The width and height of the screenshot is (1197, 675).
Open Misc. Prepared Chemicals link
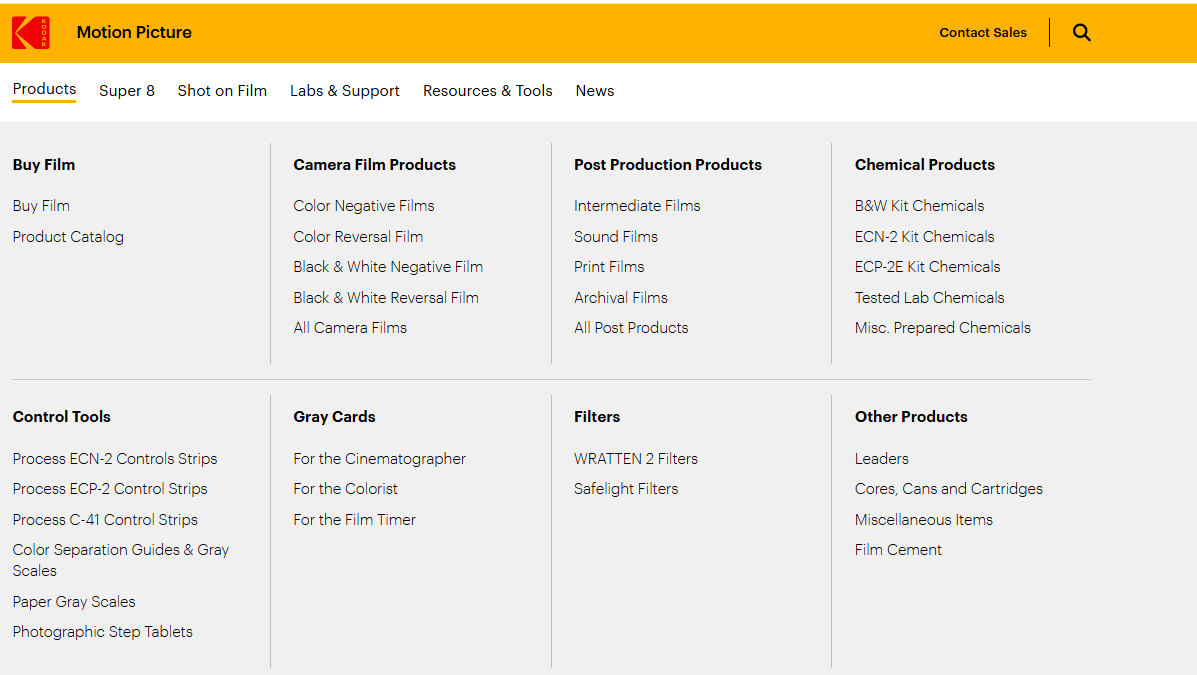coord(943,328)
